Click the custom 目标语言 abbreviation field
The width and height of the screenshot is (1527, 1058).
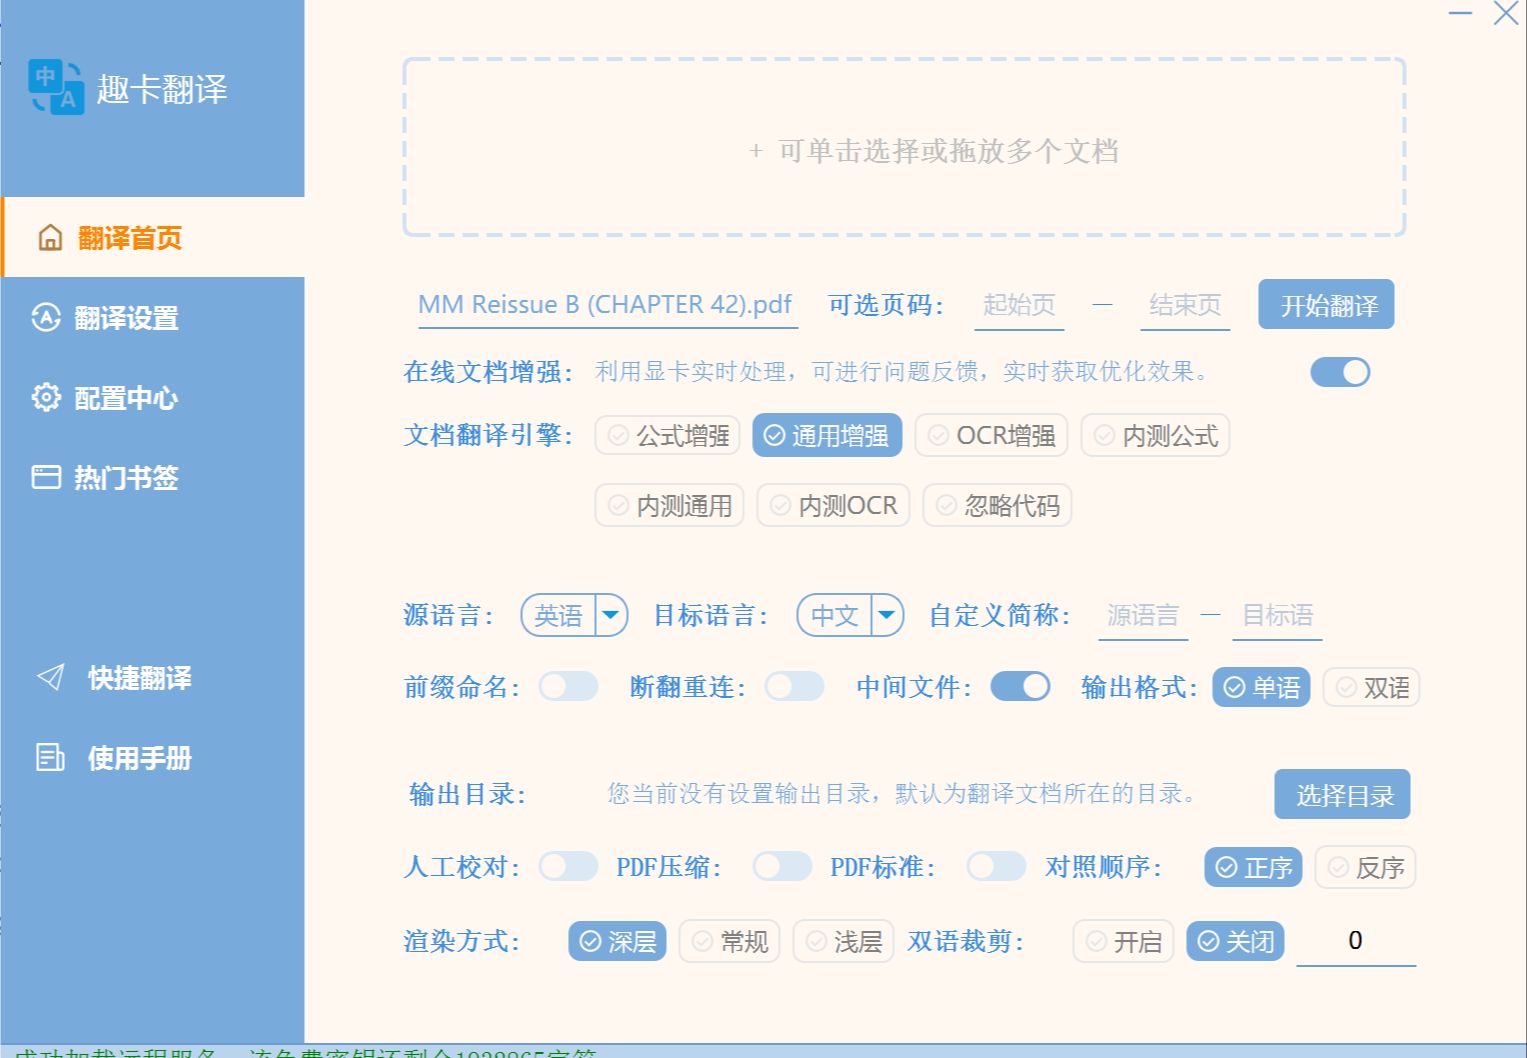(x=1277, y=616)
